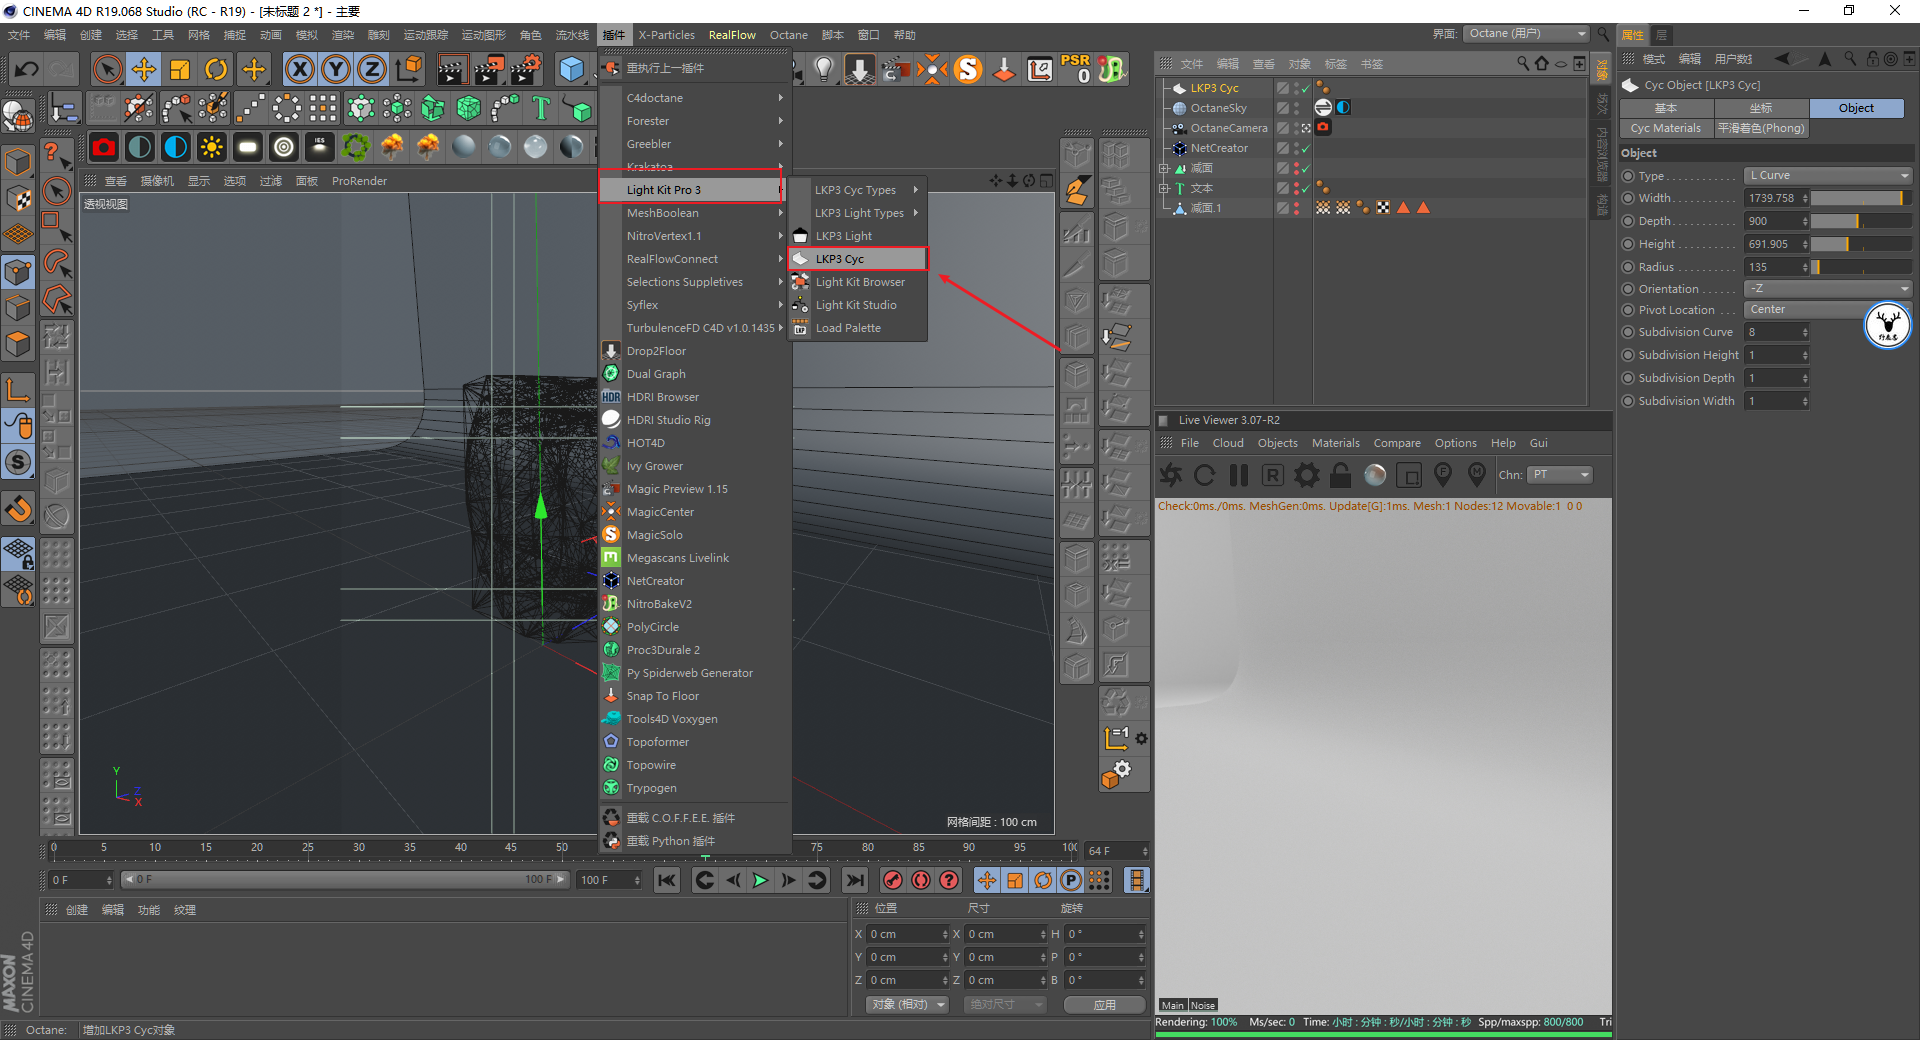Click the orange S MagicSolo toolbar icon
Screen dimensions: 1920x1040
click(968, 69)
